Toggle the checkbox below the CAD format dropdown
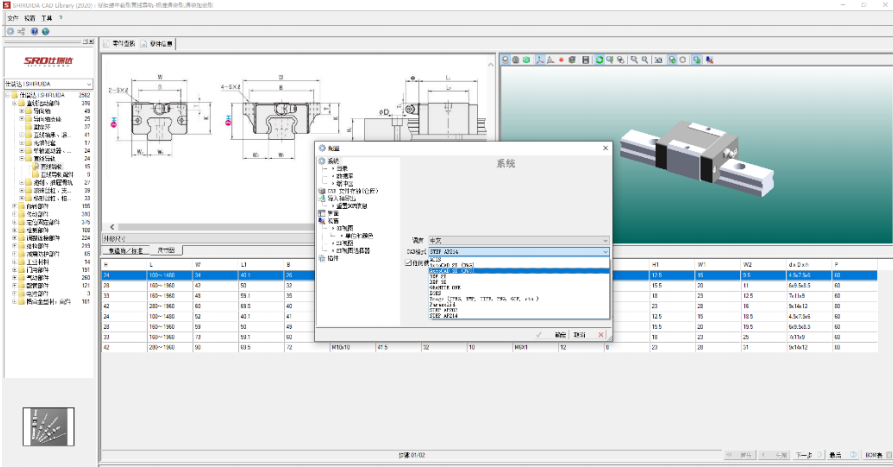 coord(408,263)
